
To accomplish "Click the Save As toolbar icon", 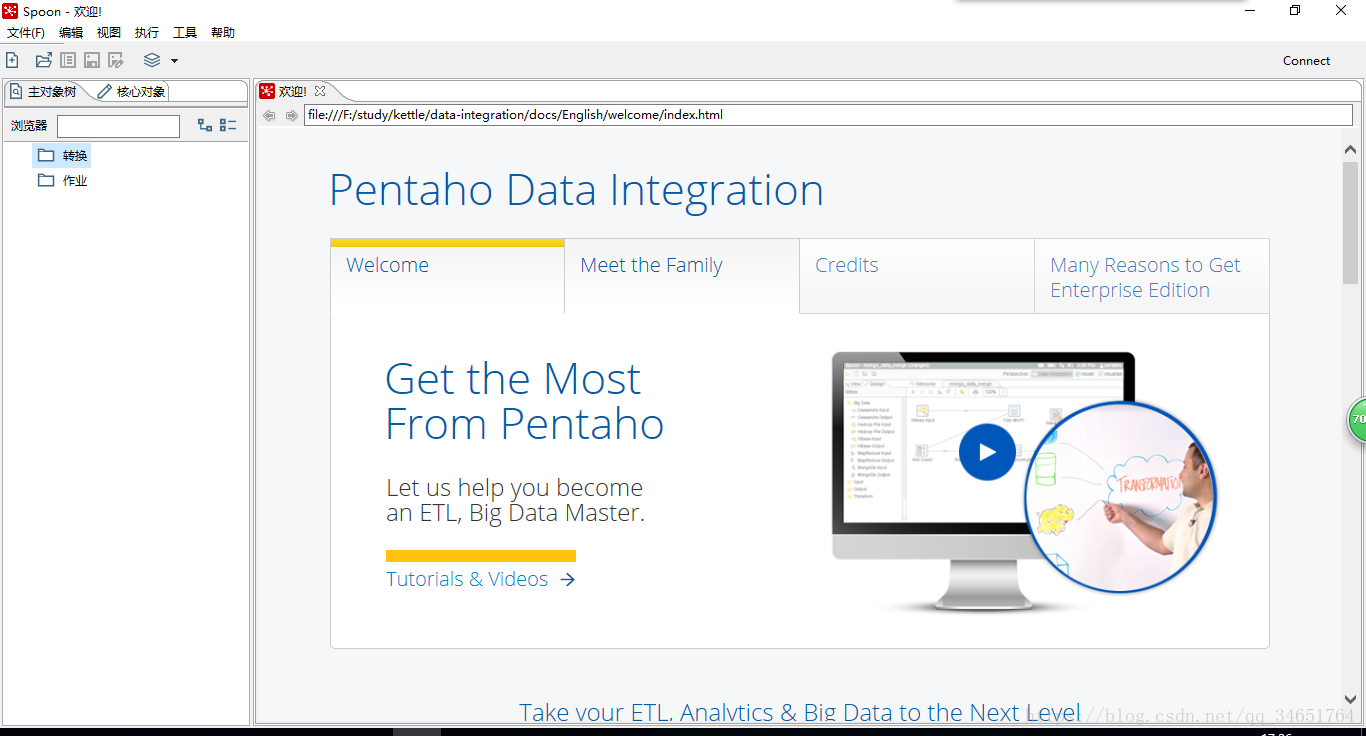I will [116, 60].
